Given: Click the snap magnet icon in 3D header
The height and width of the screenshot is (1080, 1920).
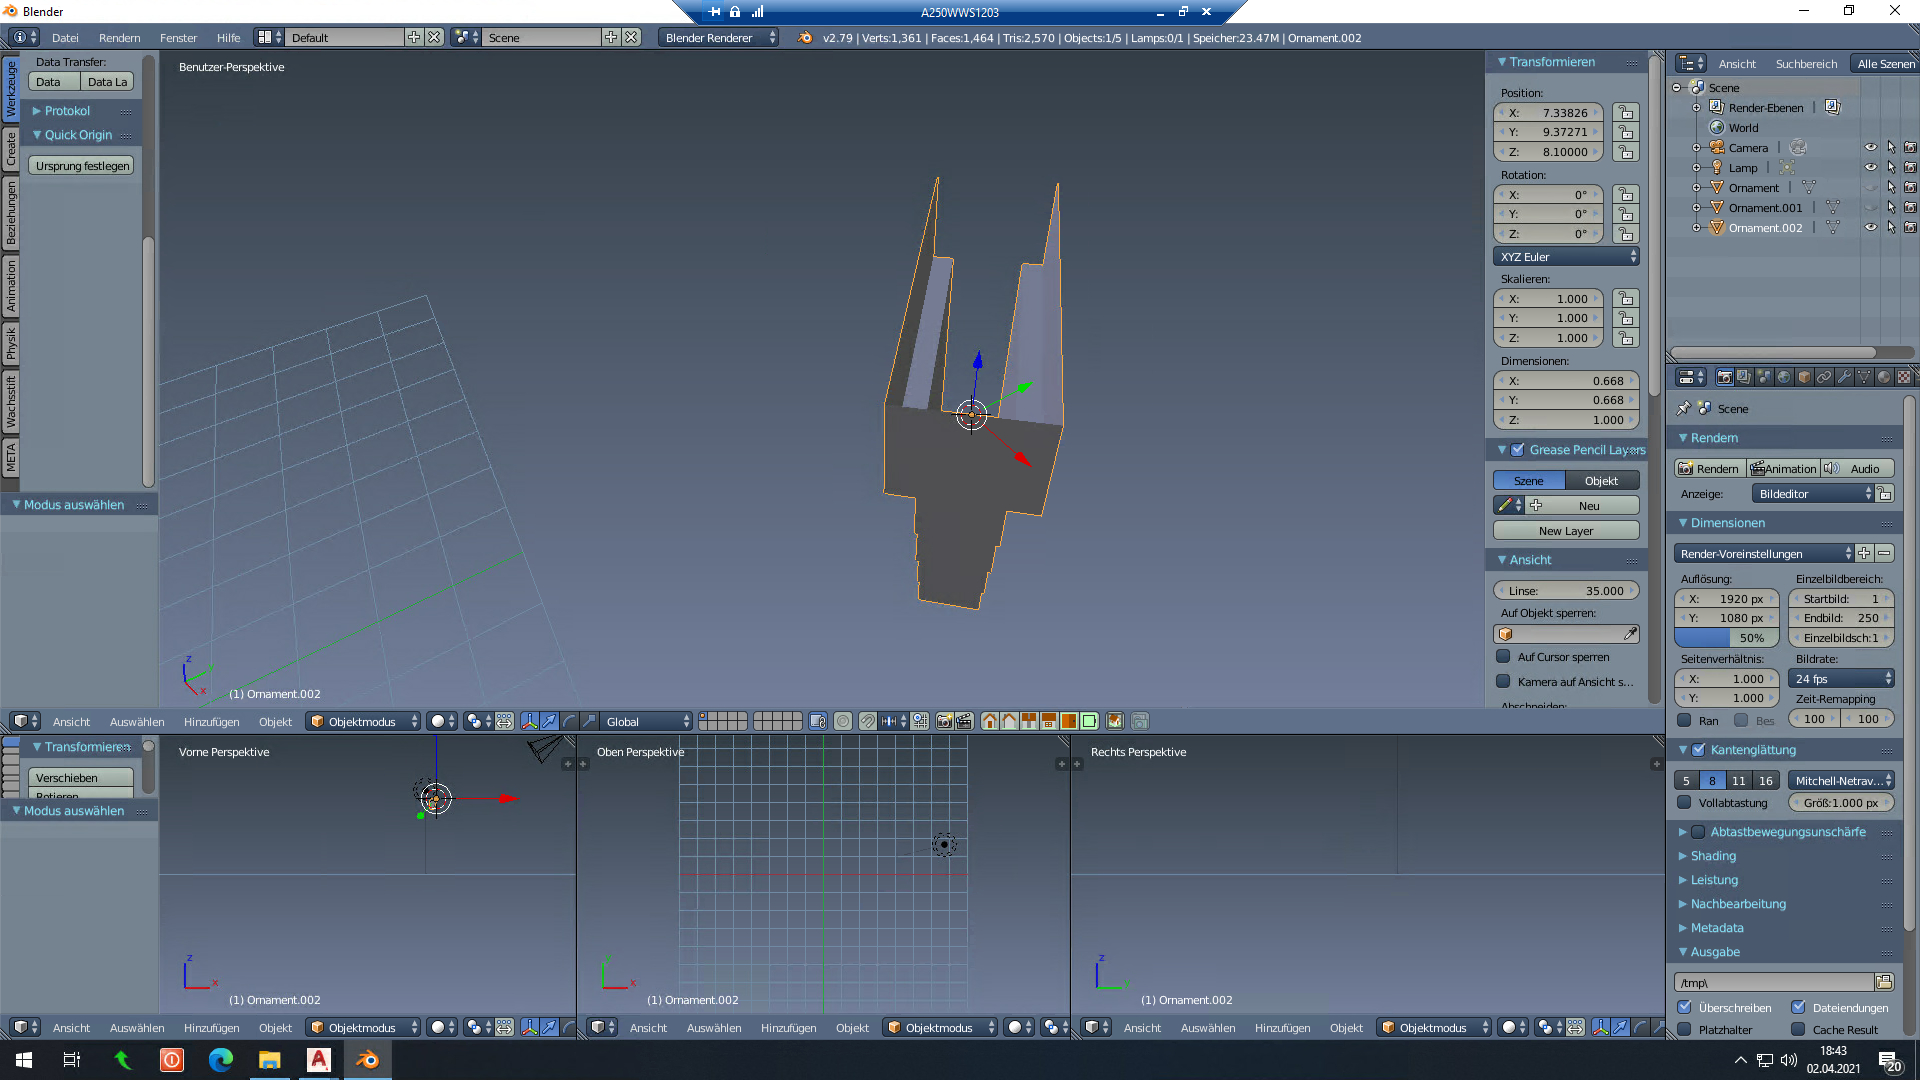Looking at the screenshot, I should tap(867, 721).
